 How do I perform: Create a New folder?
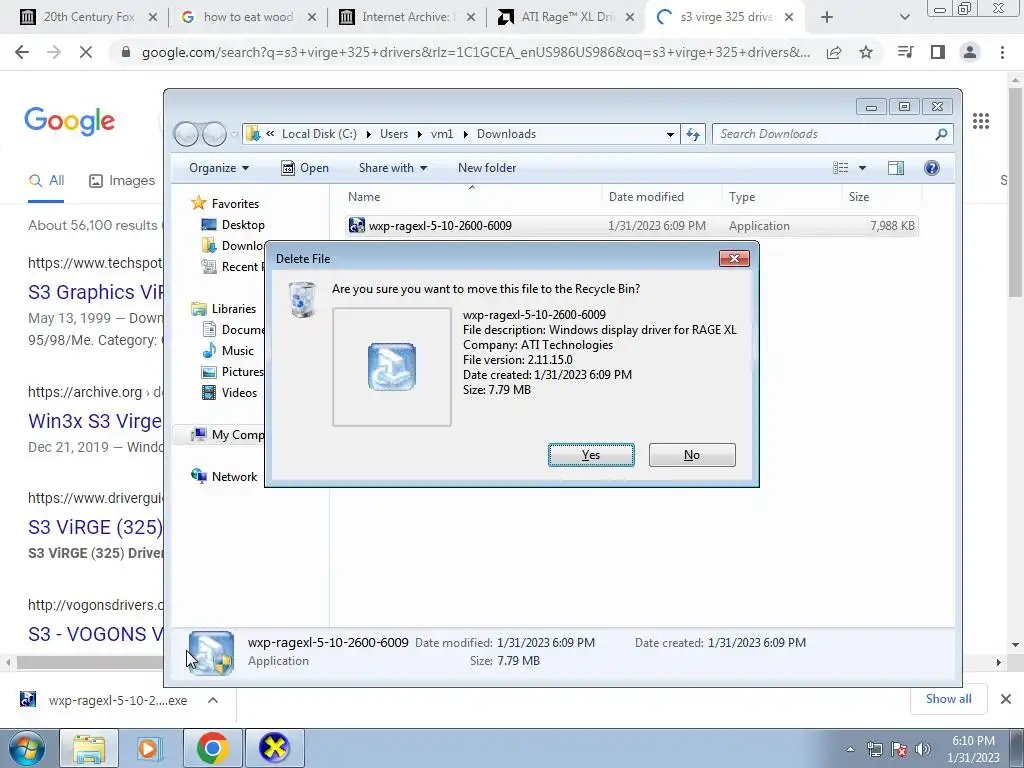(487, 168)
